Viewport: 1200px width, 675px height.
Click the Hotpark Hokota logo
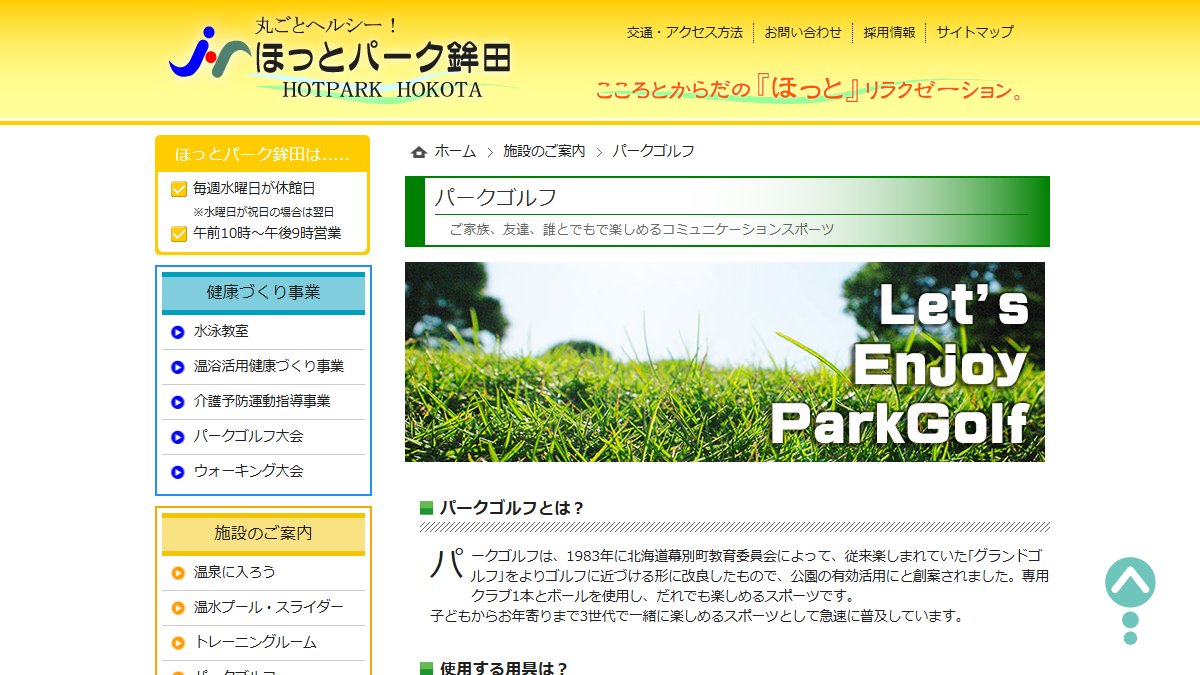pyautogui.click(x=340, y=58)
